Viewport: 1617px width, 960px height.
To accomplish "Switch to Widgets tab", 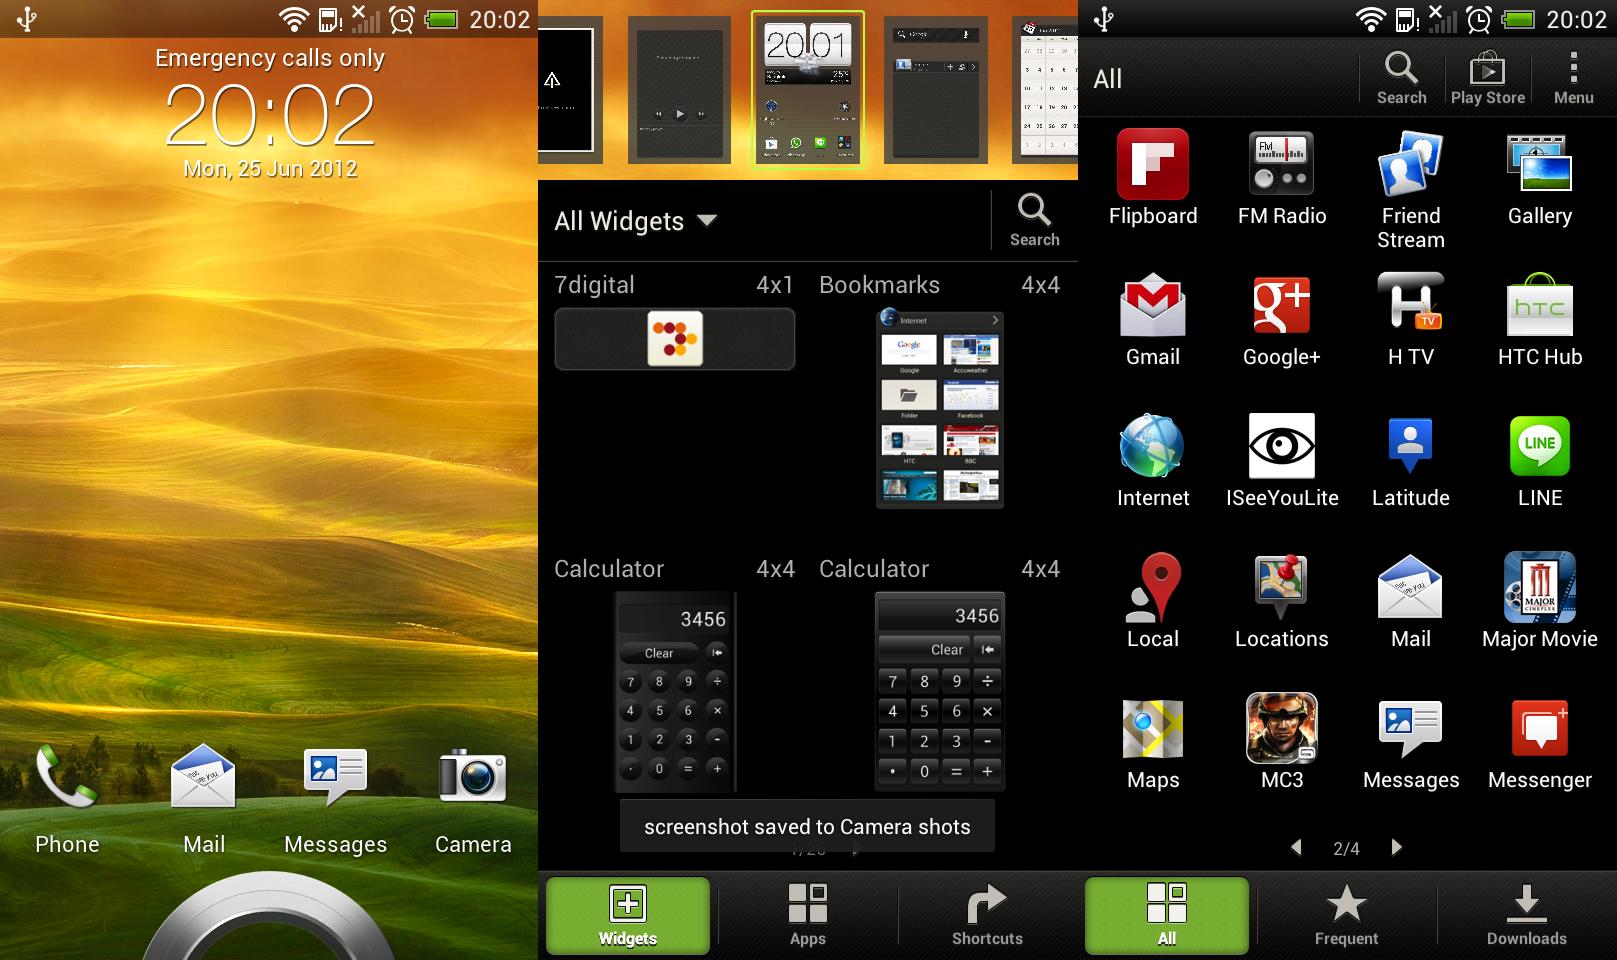I will (x=628, y=915).
